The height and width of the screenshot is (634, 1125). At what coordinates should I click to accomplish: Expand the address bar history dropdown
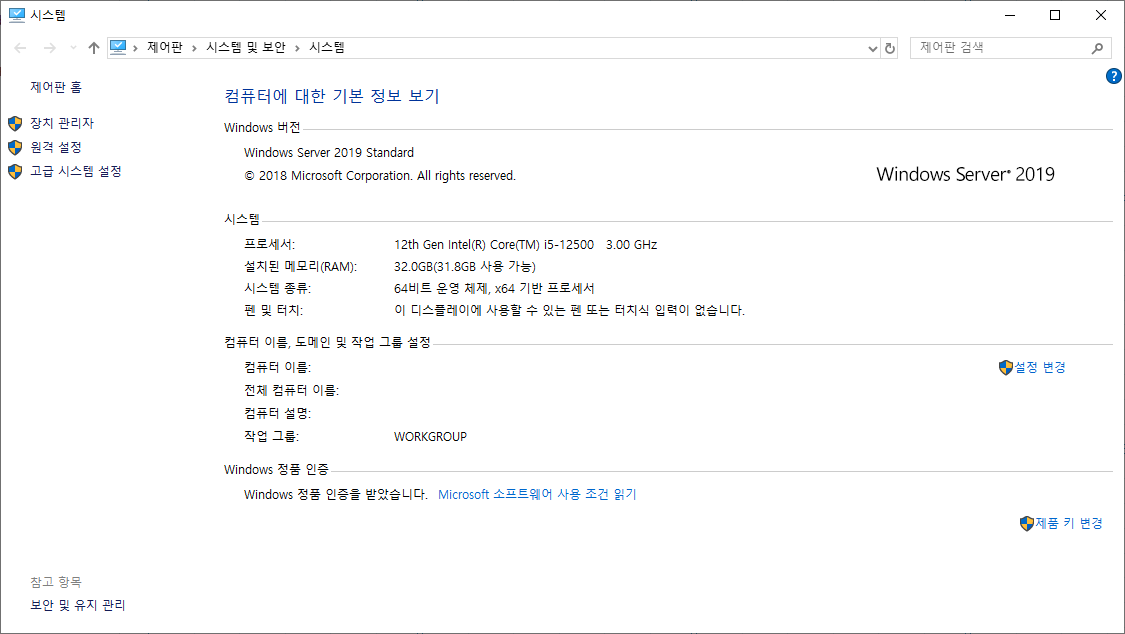coord(871,48)
